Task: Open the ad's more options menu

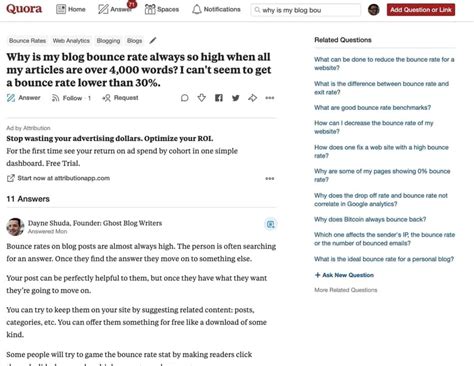Action: click(x=270, y=179)
